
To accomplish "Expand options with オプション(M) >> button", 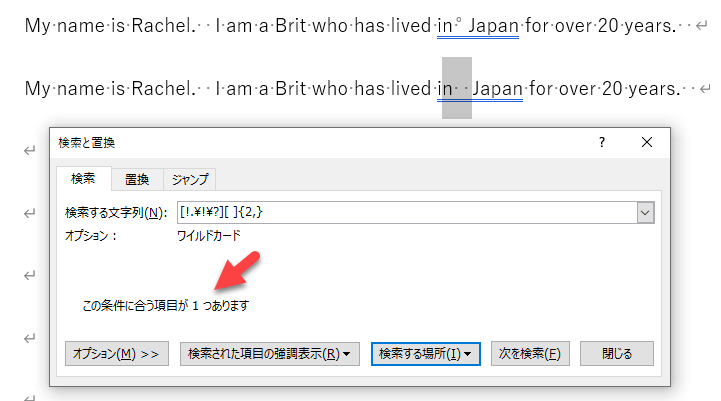I will point(116,353).
